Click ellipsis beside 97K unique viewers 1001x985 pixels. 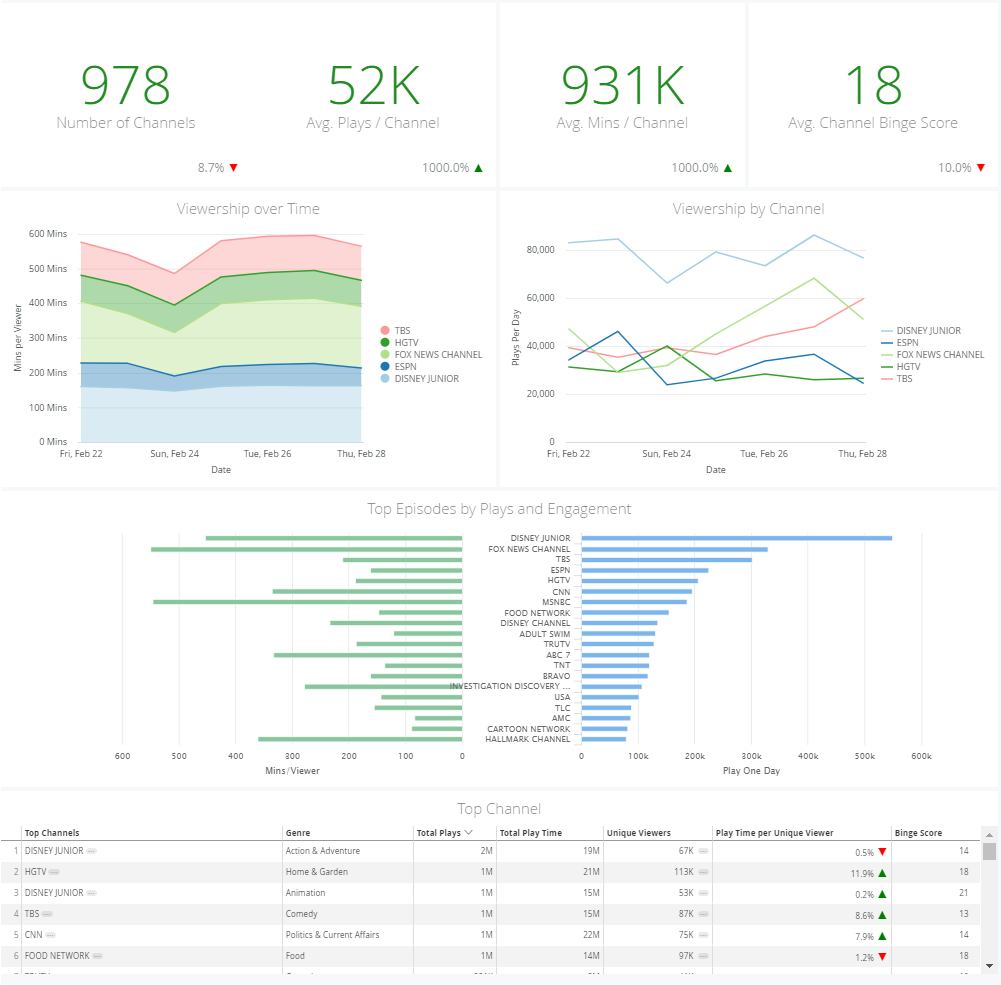[704, 956]
